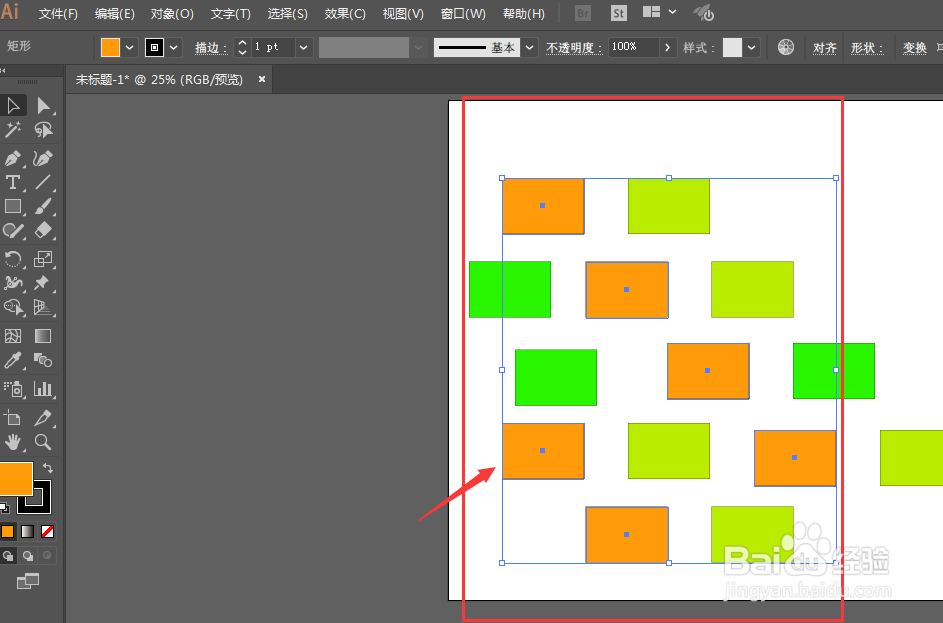Enable Draw Behind mode
Screen dimensions: 943x623
coord(28,556)
